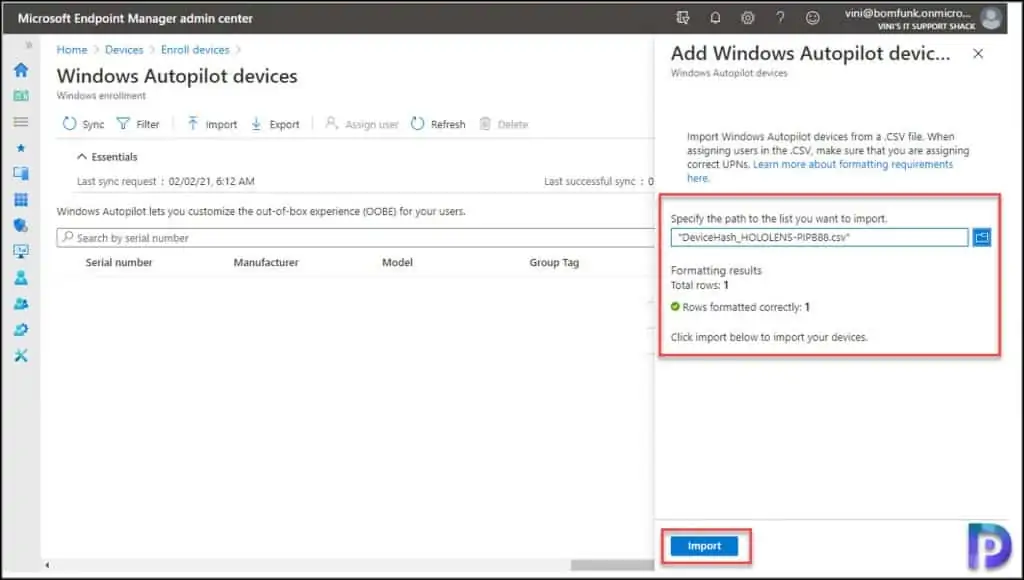Expand the sidebar with chevron toggle
The height and width of the screenshot is (580, 1024).
(28, 45)
